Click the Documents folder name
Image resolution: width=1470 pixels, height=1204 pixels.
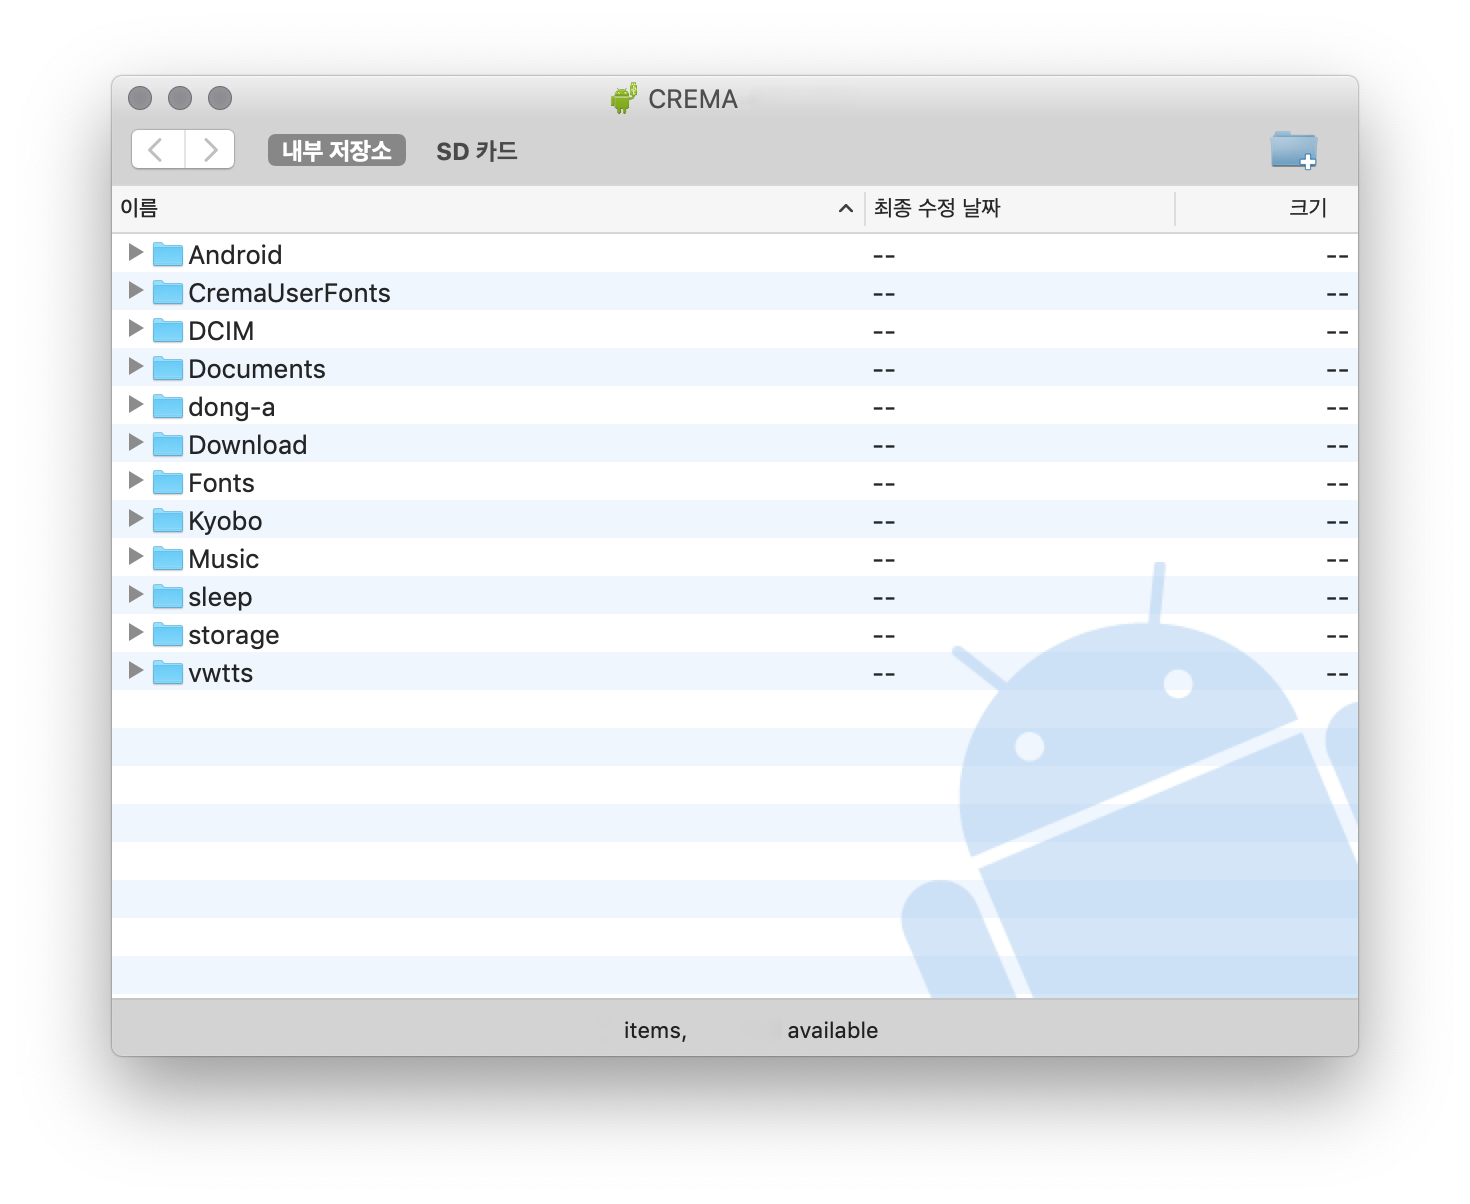point(257,369)
